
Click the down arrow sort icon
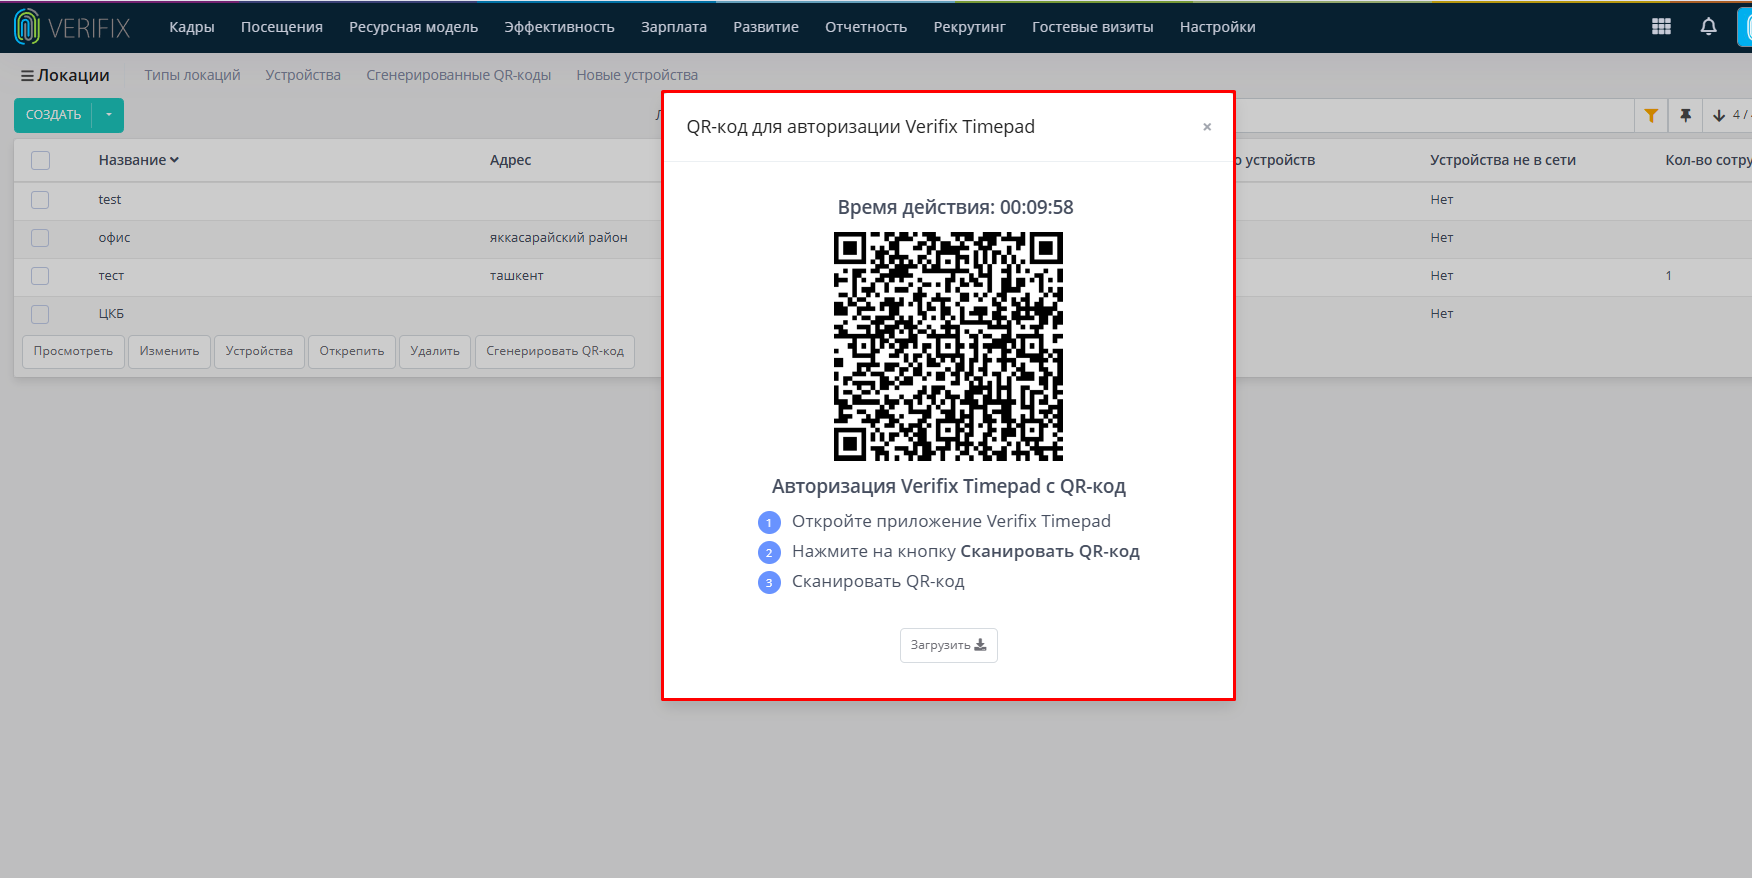1719,115
